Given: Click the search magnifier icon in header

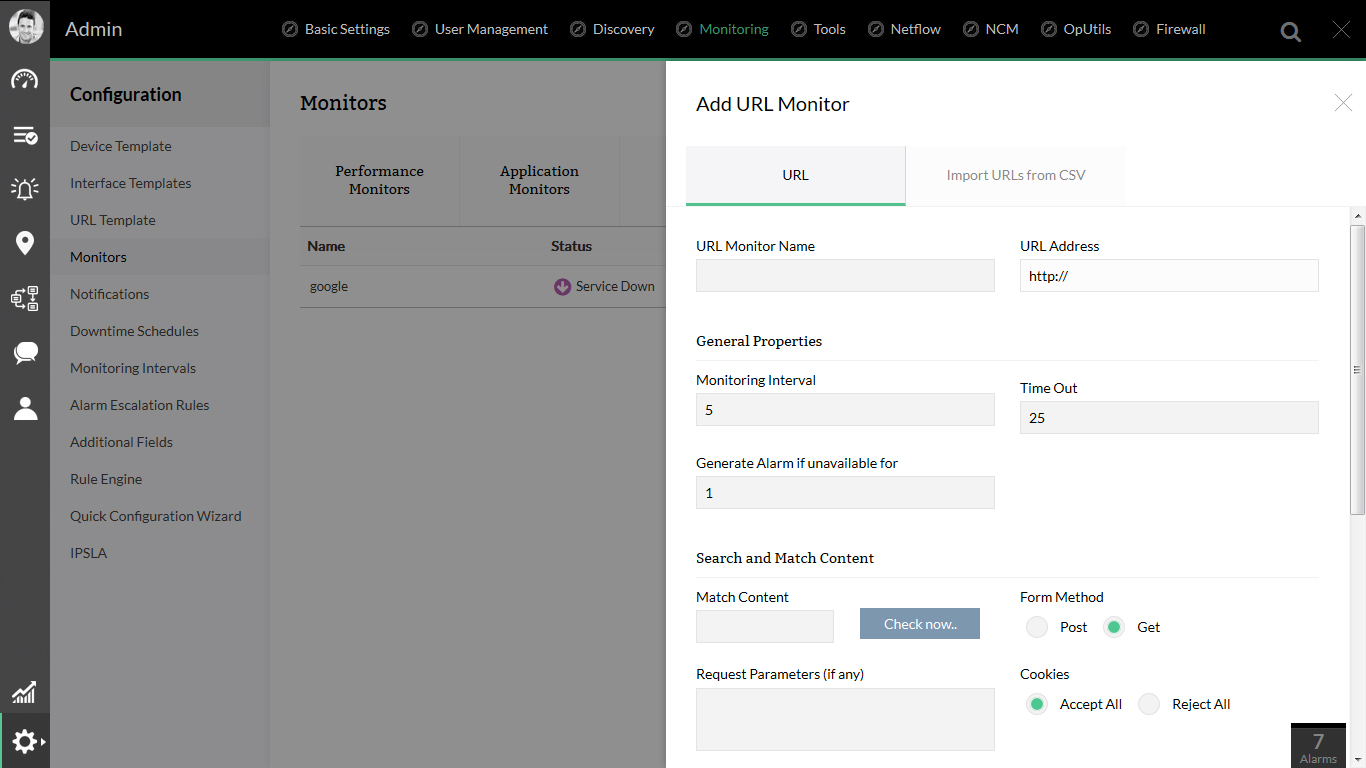Looking at the screenshot, I should pyautogui.click(x=1291, y=32).
